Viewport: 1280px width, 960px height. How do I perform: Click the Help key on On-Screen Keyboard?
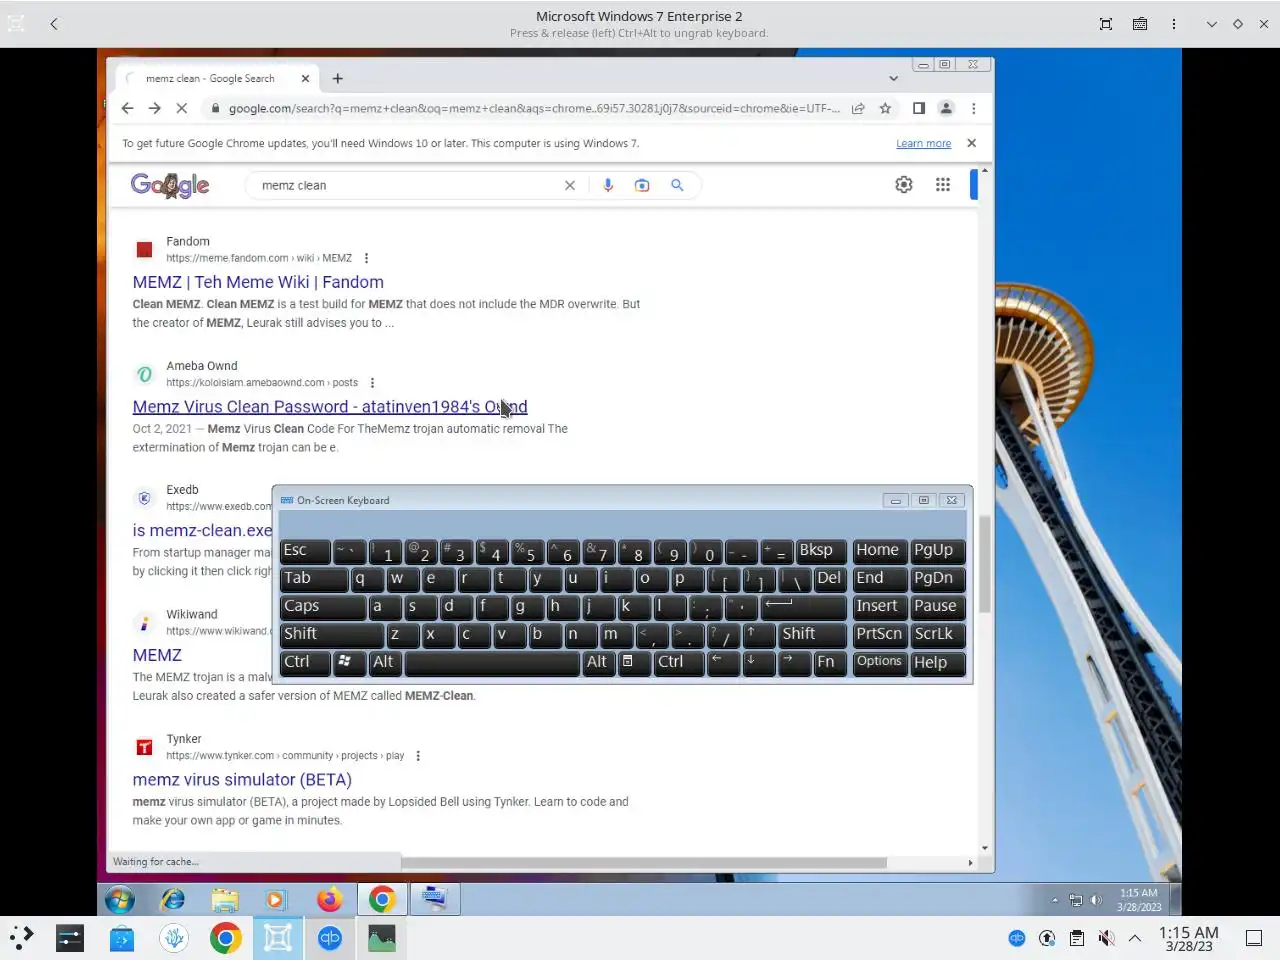click(x=937, y=663)
